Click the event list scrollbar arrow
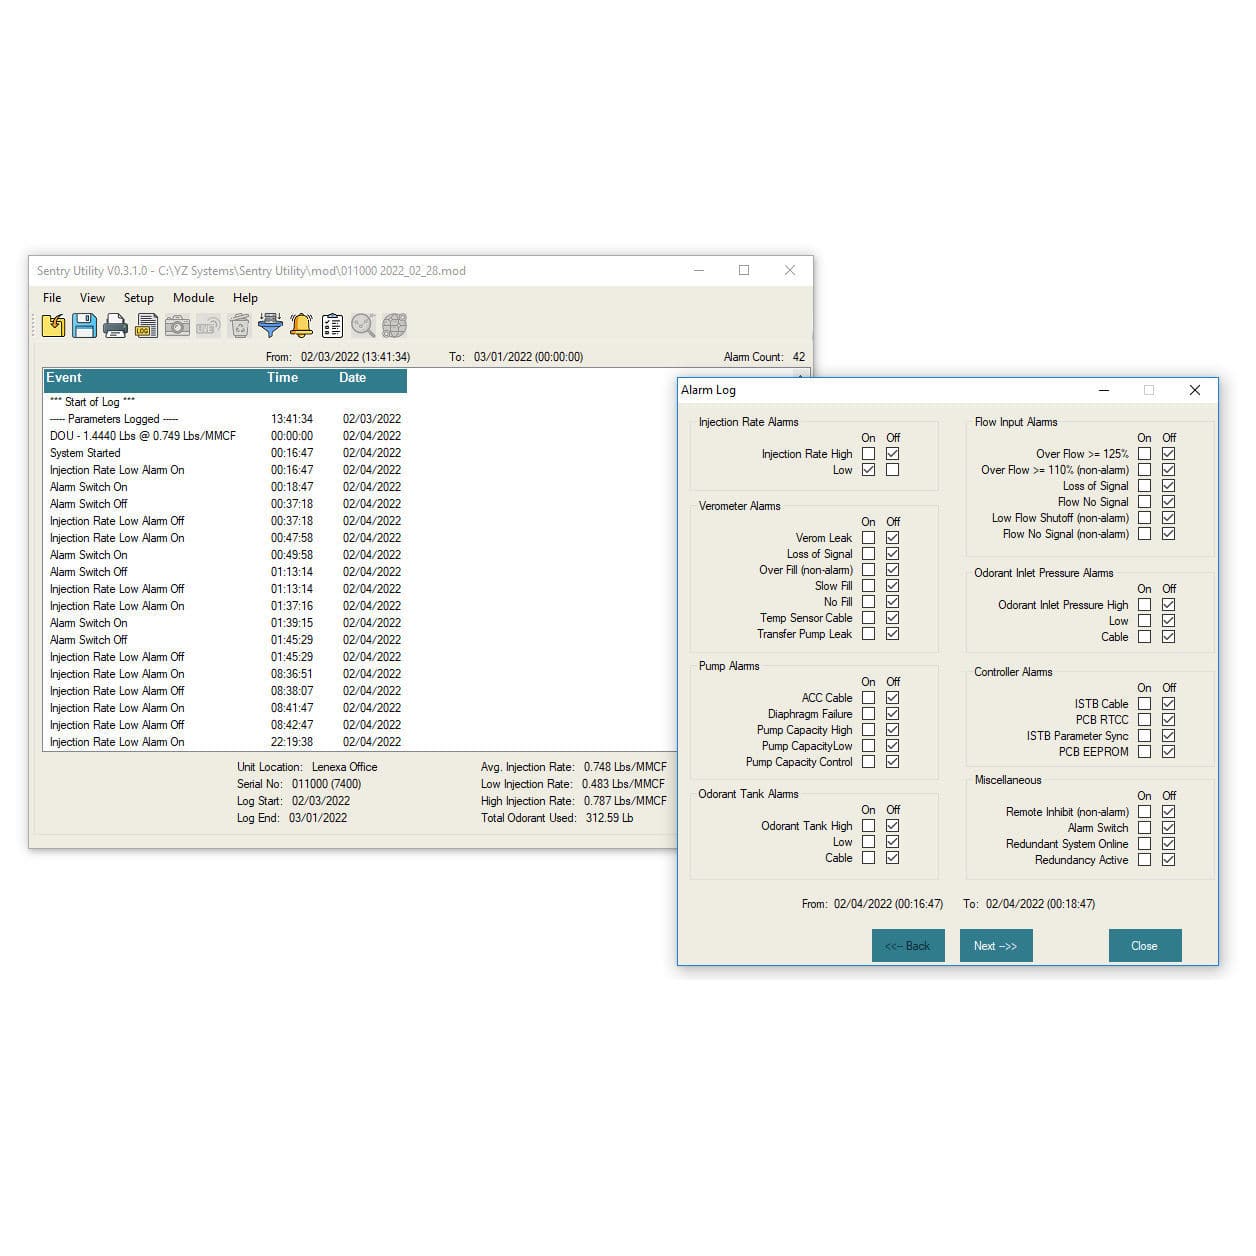The width and height of the screenshot is (1256, 1256). 800,377
